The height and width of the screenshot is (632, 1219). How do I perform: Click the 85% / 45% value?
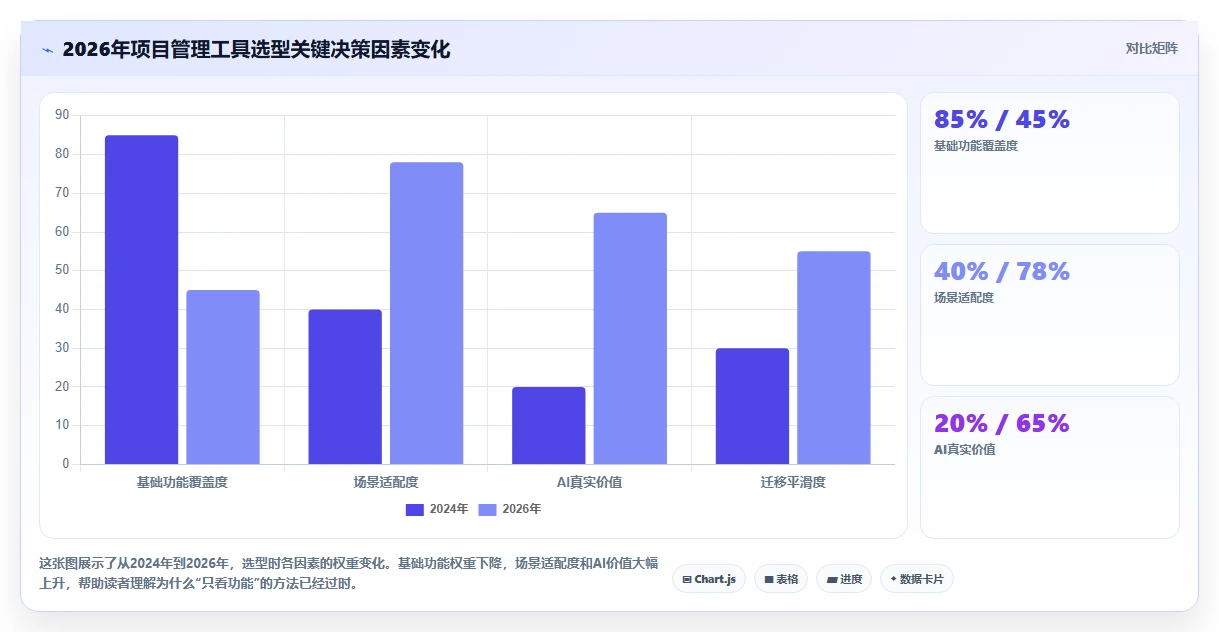pyautogui.click(x=1002, y=120)
